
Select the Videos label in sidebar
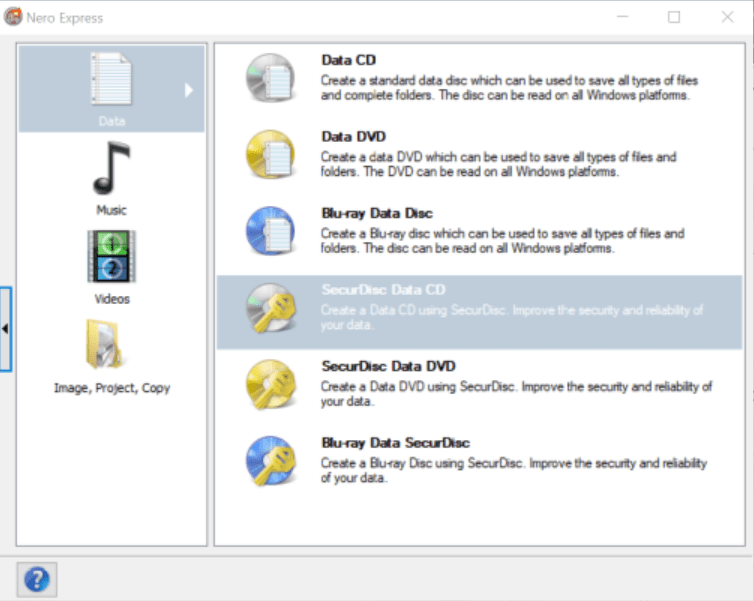coord(112,299)
